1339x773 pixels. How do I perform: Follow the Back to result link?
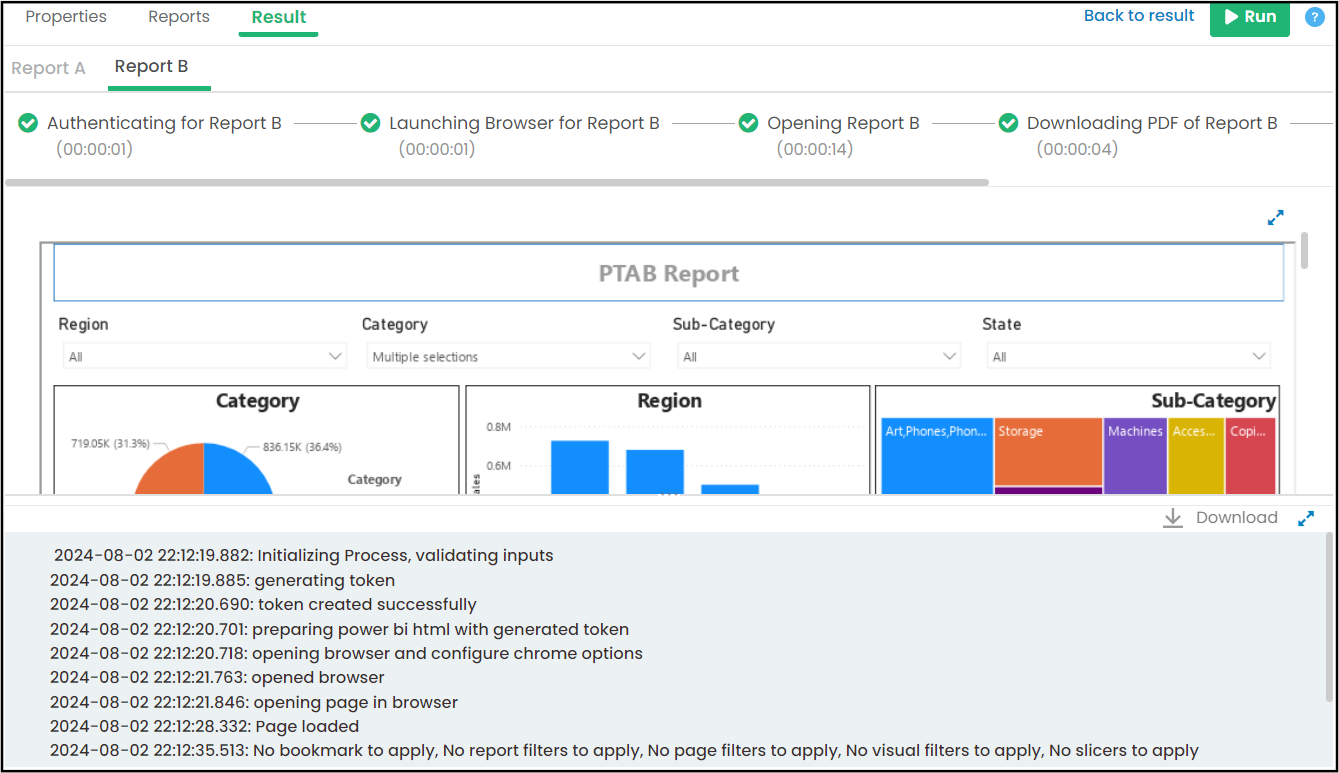[x=1139, y=16]
